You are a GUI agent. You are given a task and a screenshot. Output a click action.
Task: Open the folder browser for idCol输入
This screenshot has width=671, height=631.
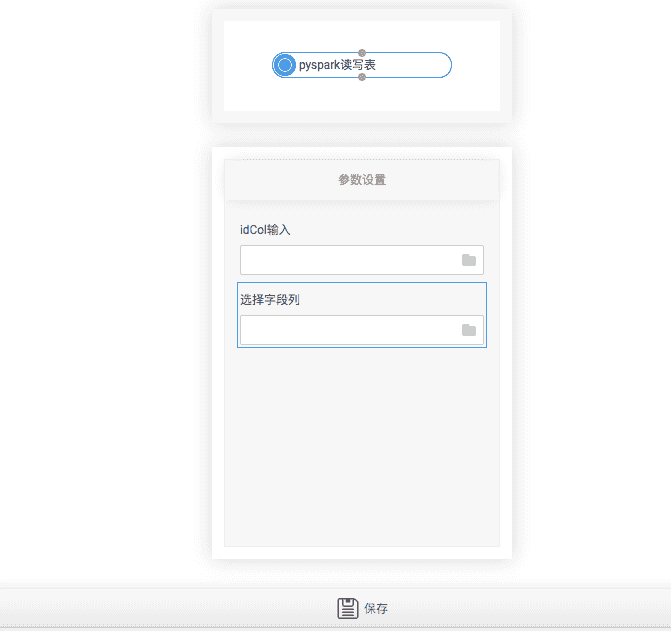[469, 260]
